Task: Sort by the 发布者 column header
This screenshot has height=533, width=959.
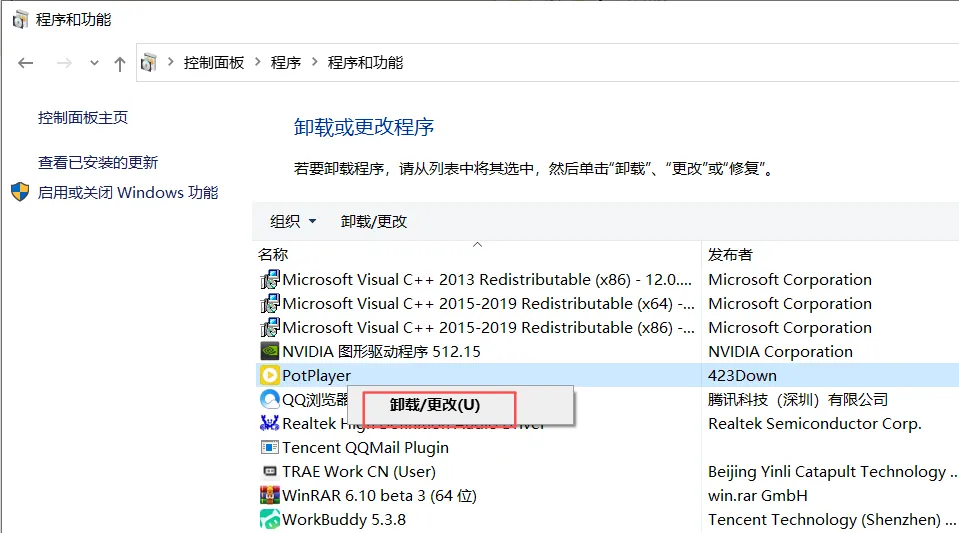Action: [730, 255]
